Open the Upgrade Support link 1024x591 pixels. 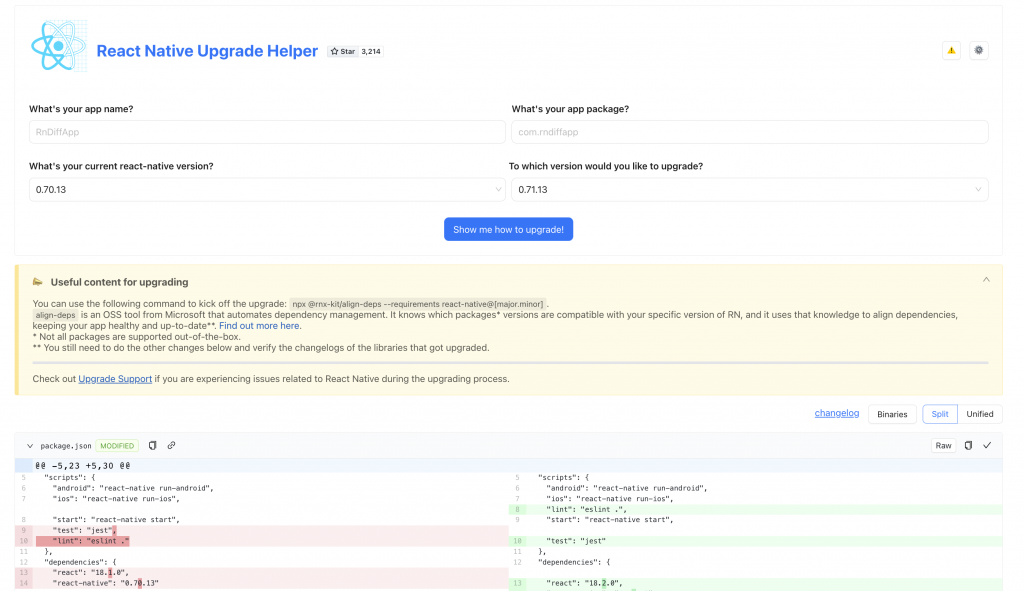[115, 379]
